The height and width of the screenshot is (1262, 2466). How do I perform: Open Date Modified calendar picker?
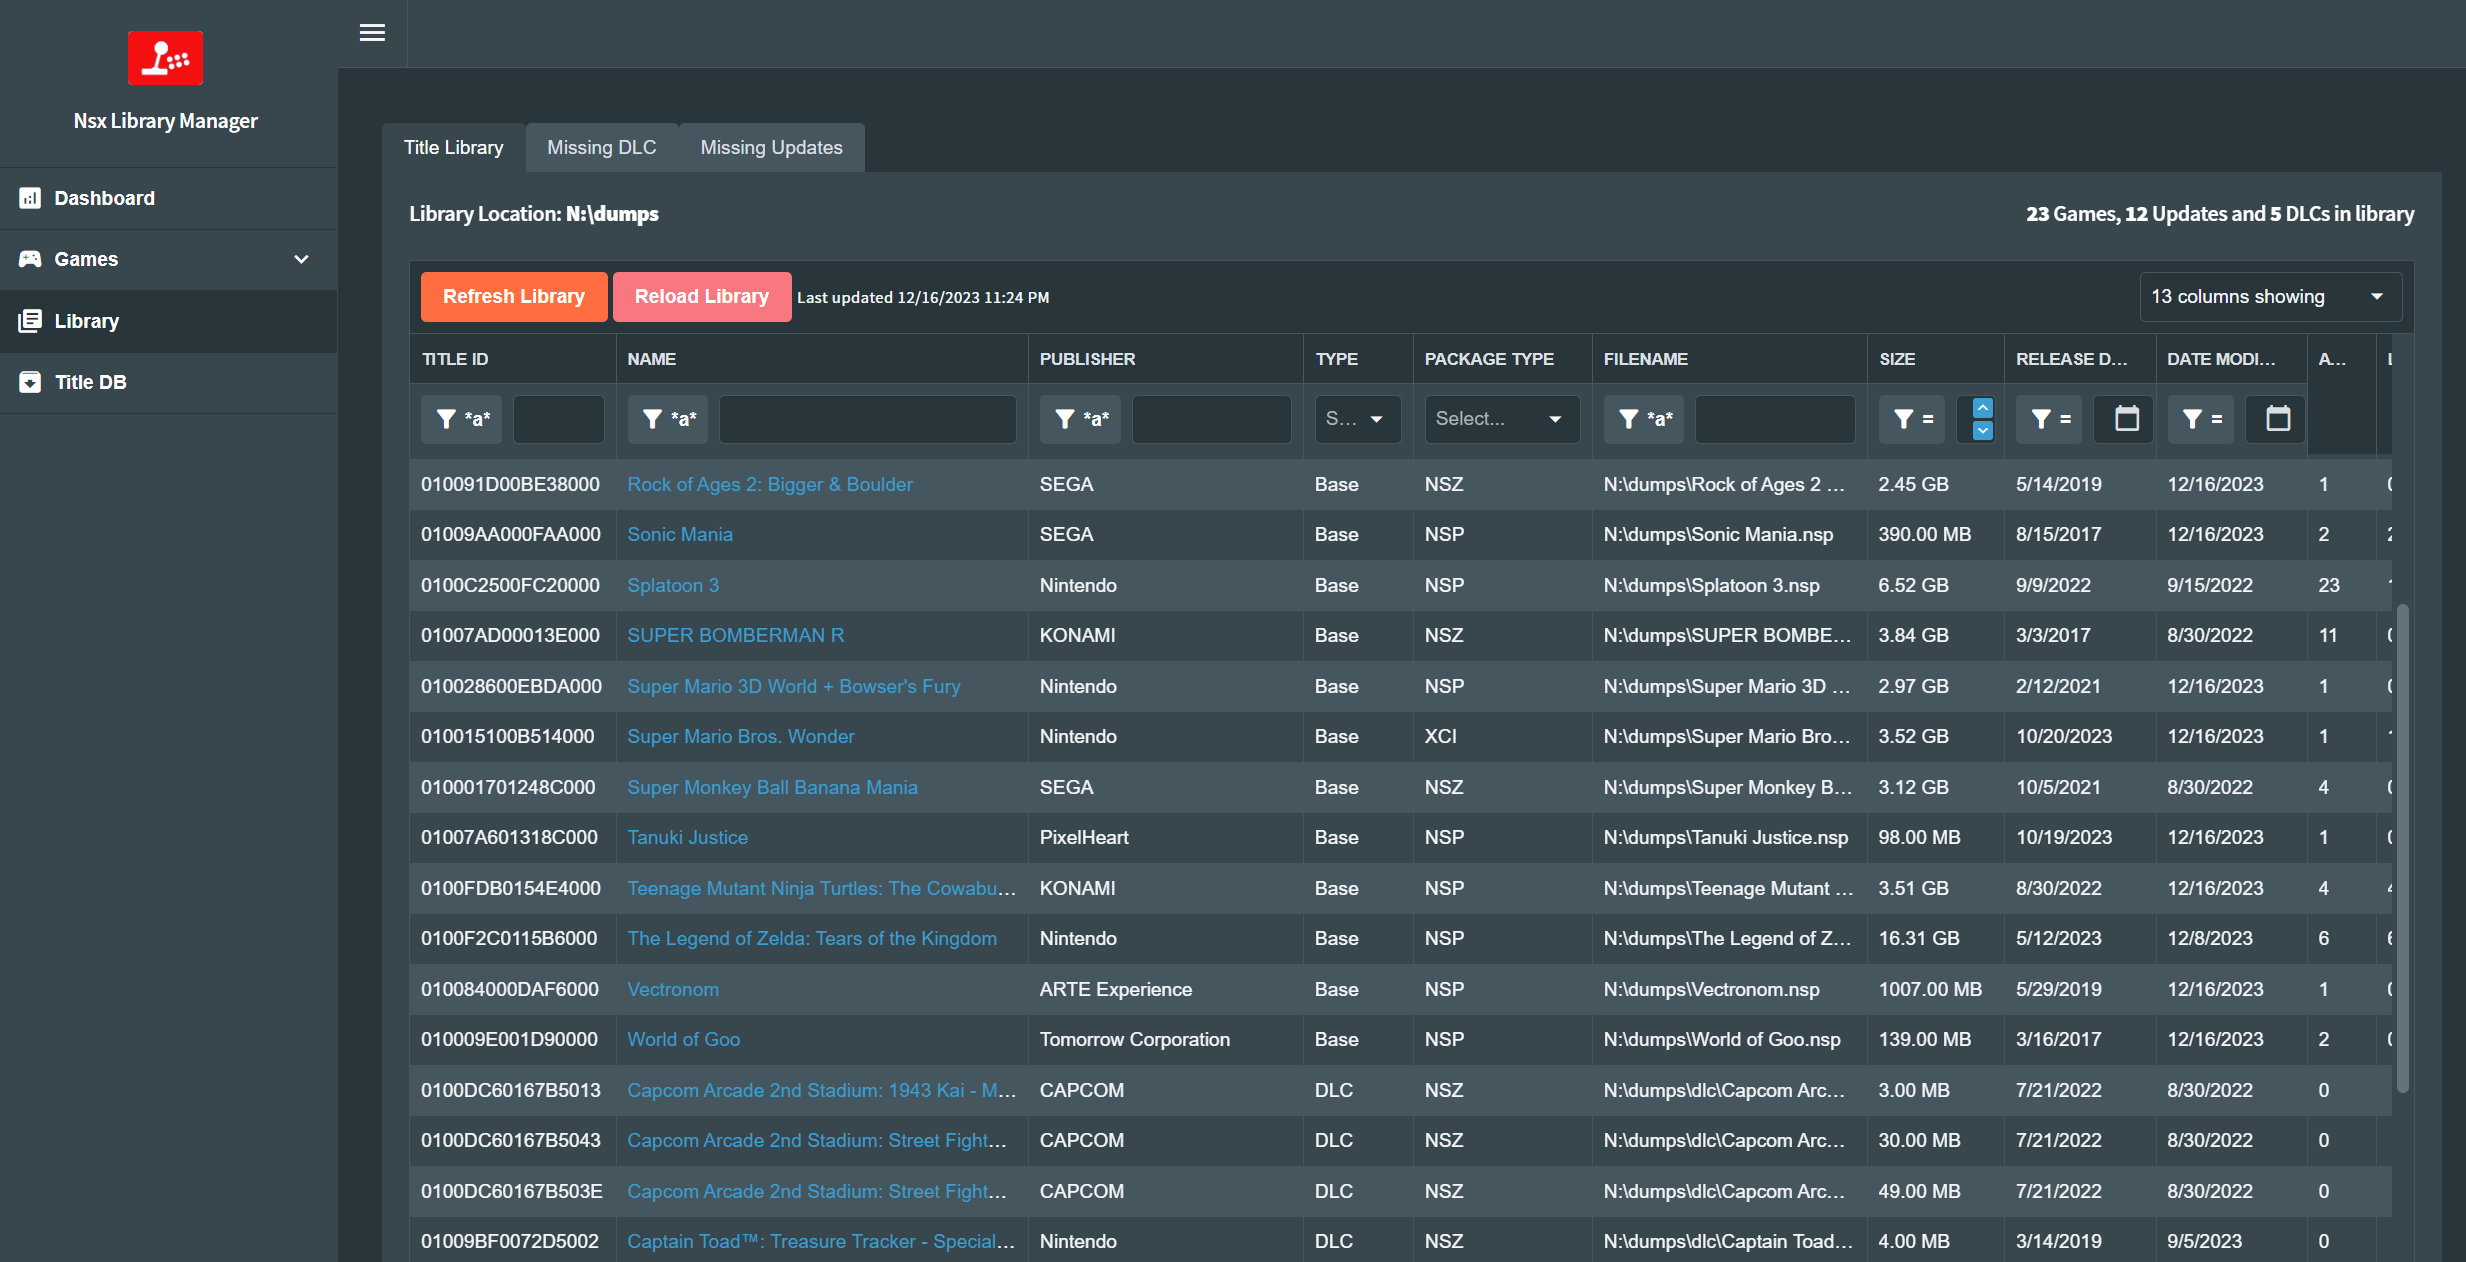click(x=2278, y=419)
